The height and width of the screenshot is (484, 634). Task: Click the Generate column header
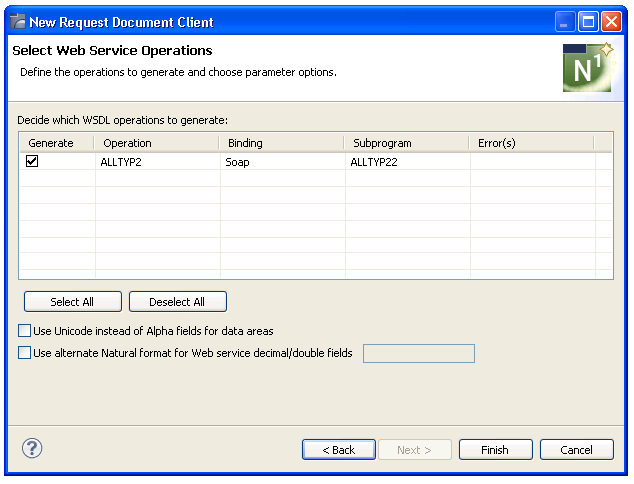[x=56, y=143]
